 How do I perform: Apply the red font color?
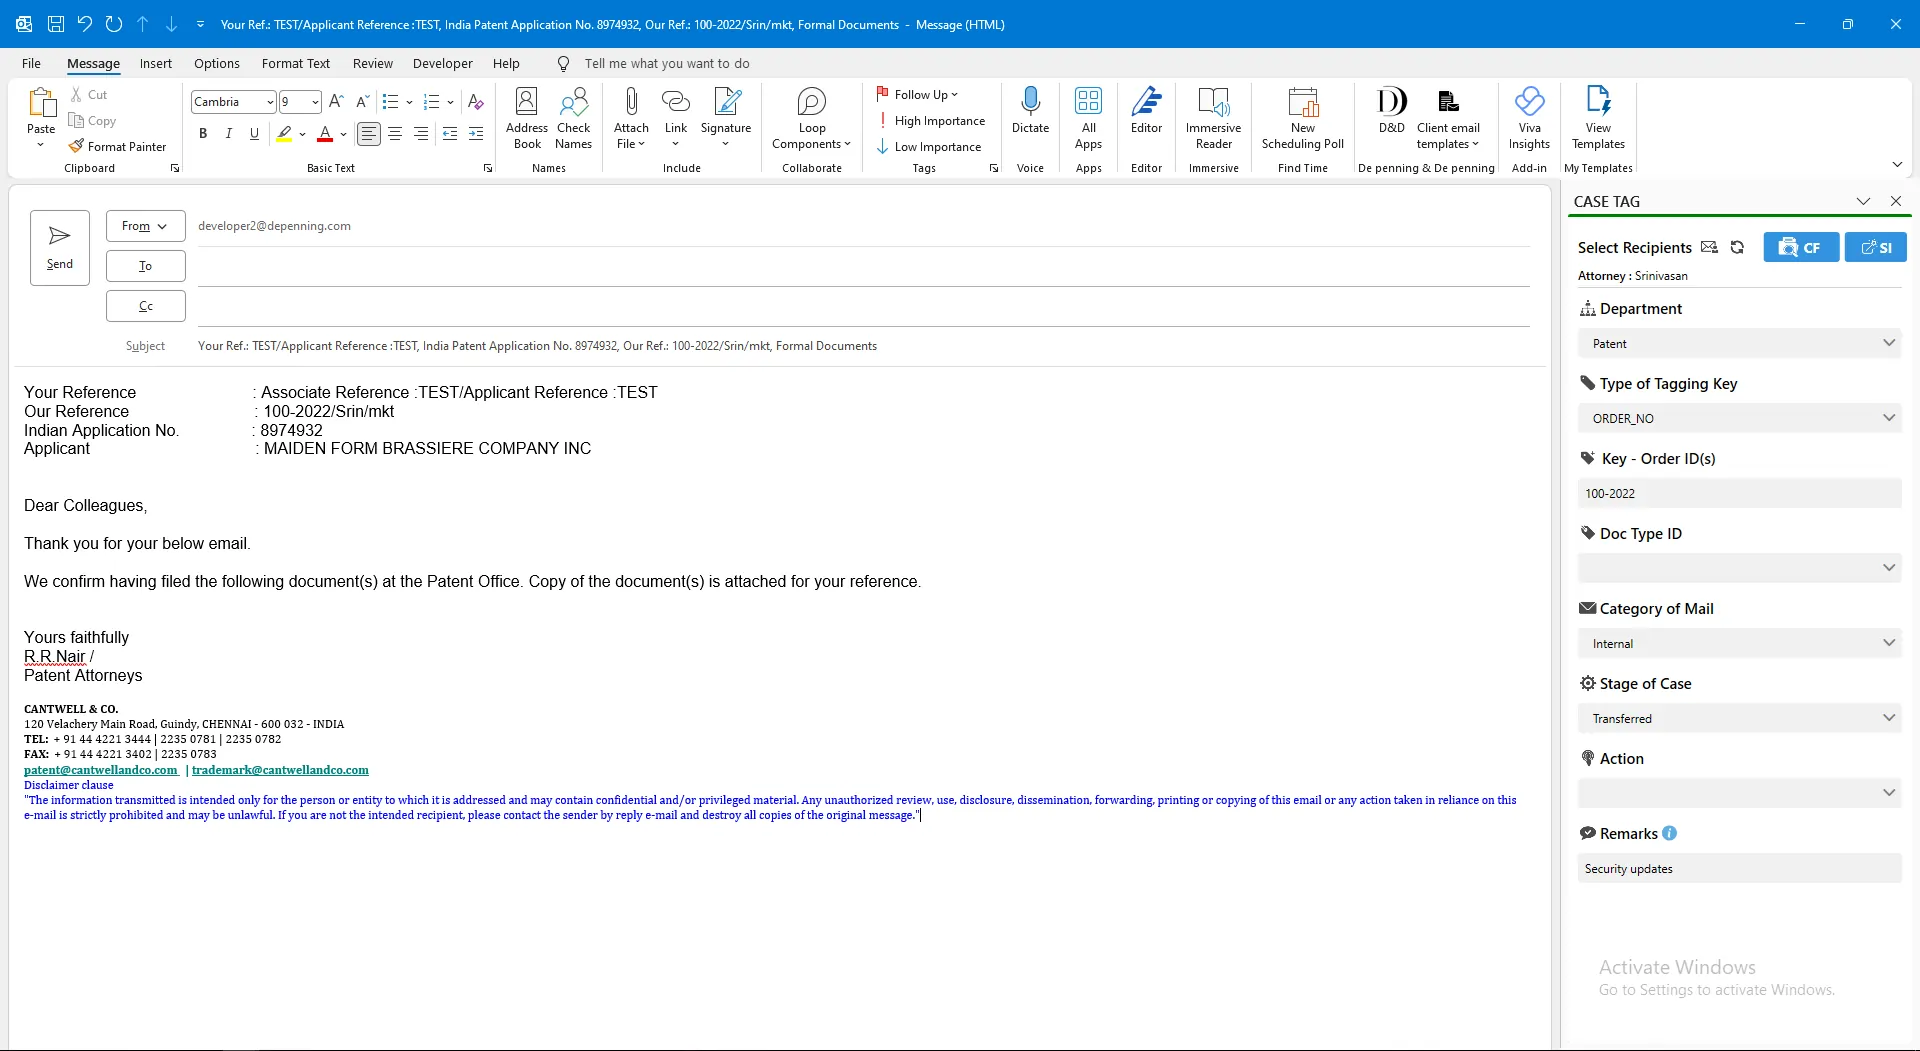tap(325, 134)
